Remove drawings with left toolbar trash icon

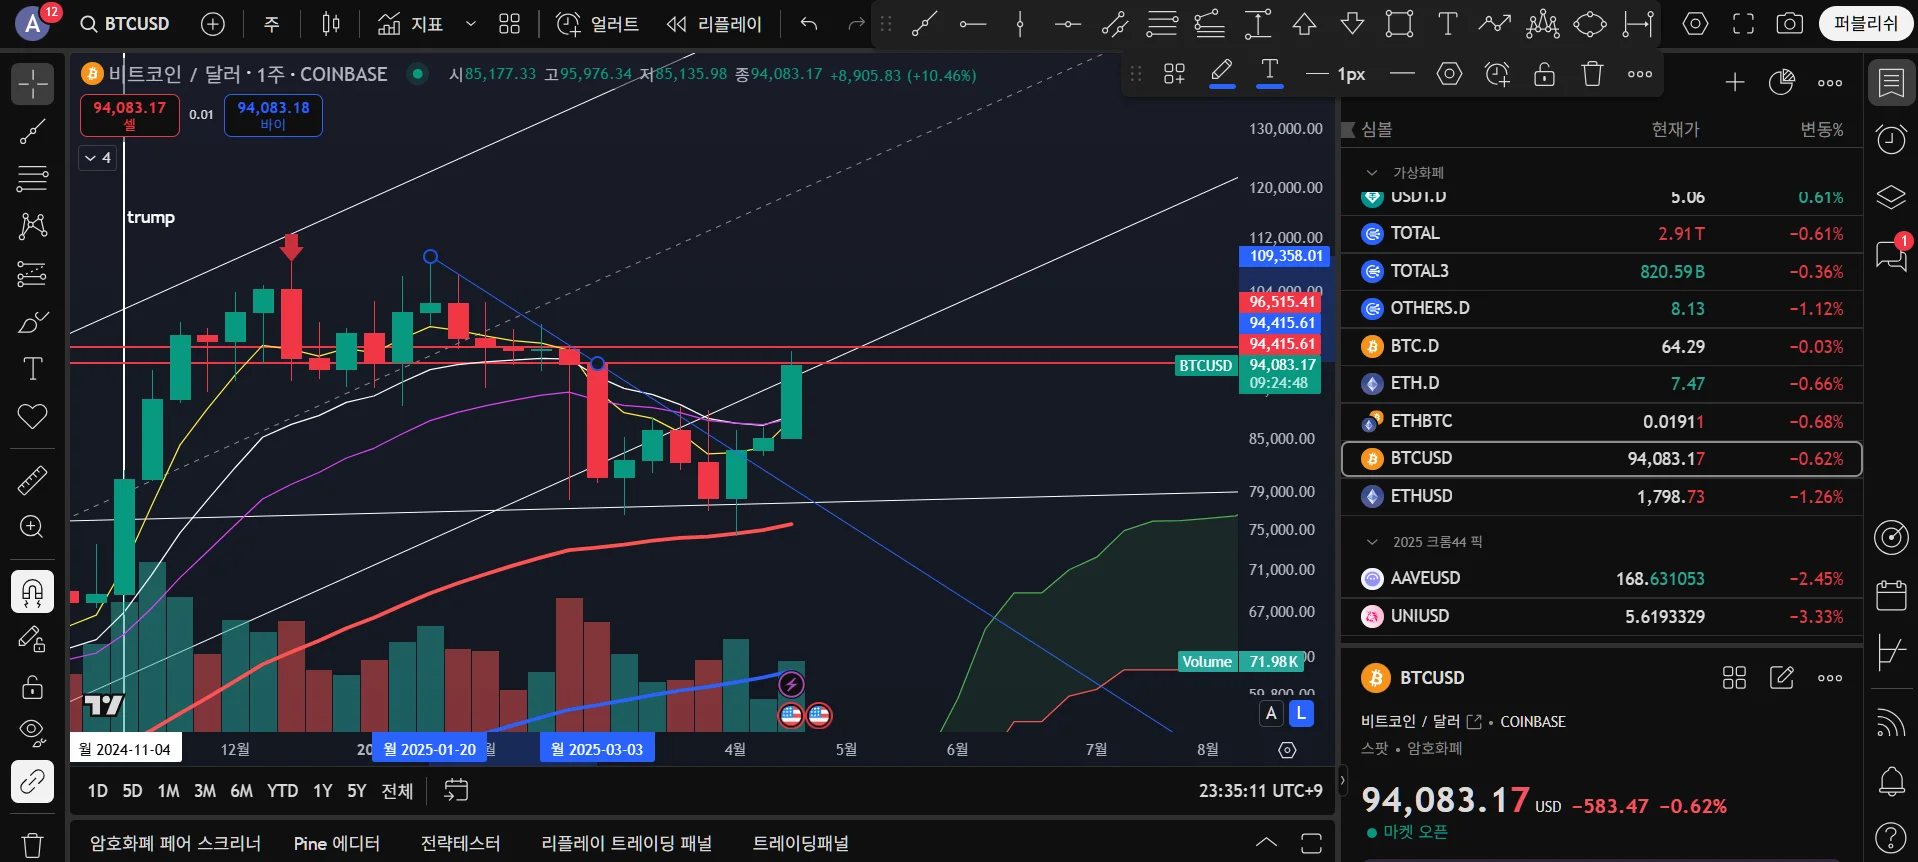coord(33,846)
